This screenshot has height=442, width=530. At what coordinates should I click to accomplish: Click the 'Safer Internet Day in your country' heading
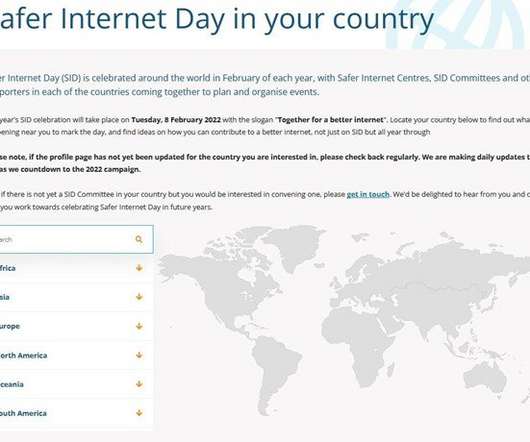[216, 19]
